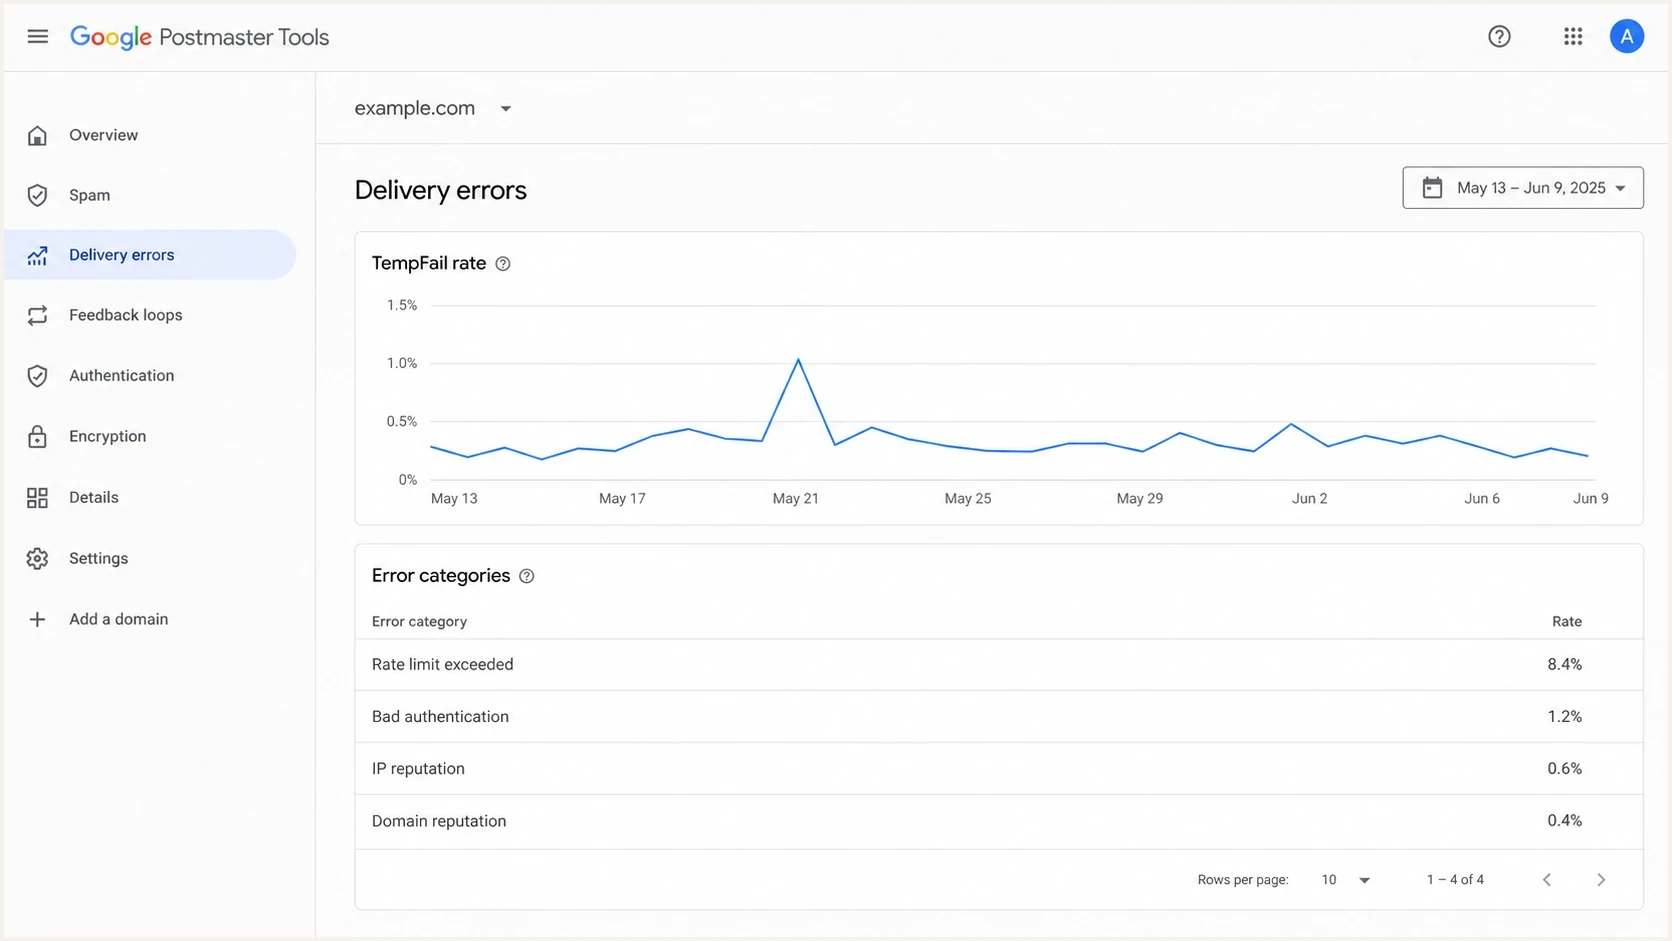
Task: Click the Jun 9 axis label
Action: [x=1591, y=499]
